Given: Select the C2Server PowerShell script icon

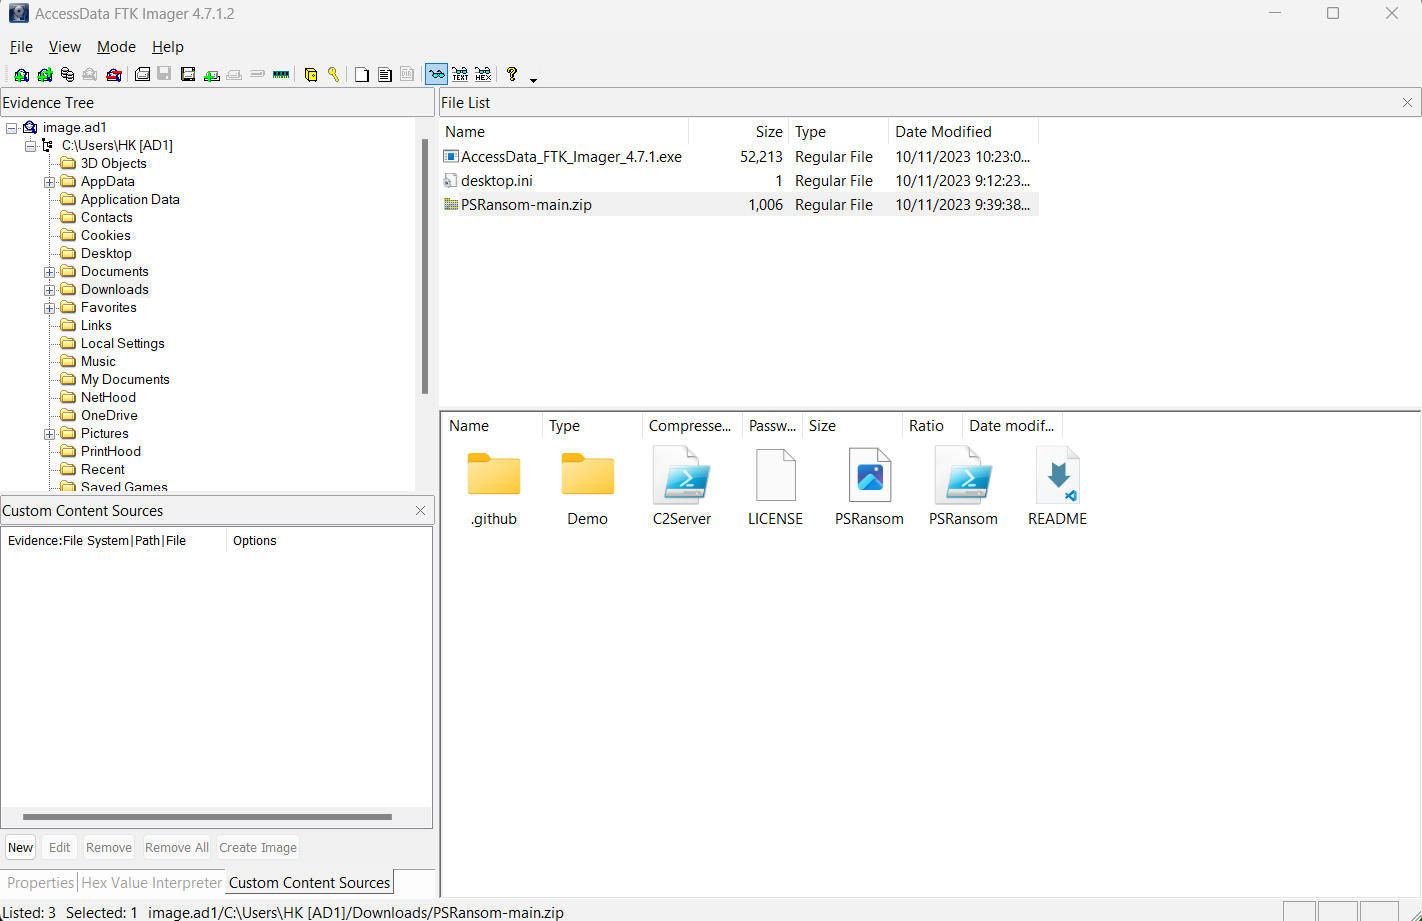Looking at the screenshot, I should [x=682, y=488].
